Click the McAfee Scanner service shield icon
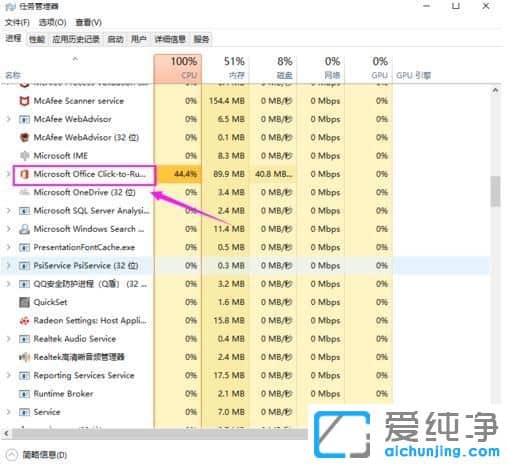This screenshot has width=508, height=464. 24,101
